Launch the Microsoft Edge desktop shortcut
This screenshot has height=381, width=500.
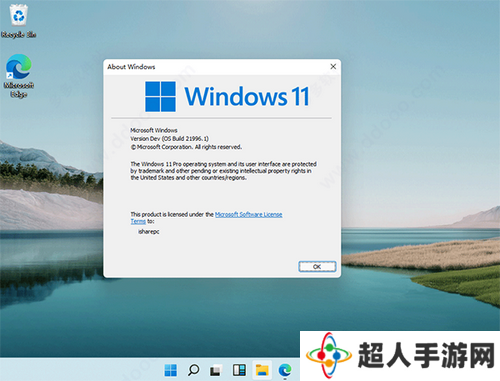tap(19, 76)
